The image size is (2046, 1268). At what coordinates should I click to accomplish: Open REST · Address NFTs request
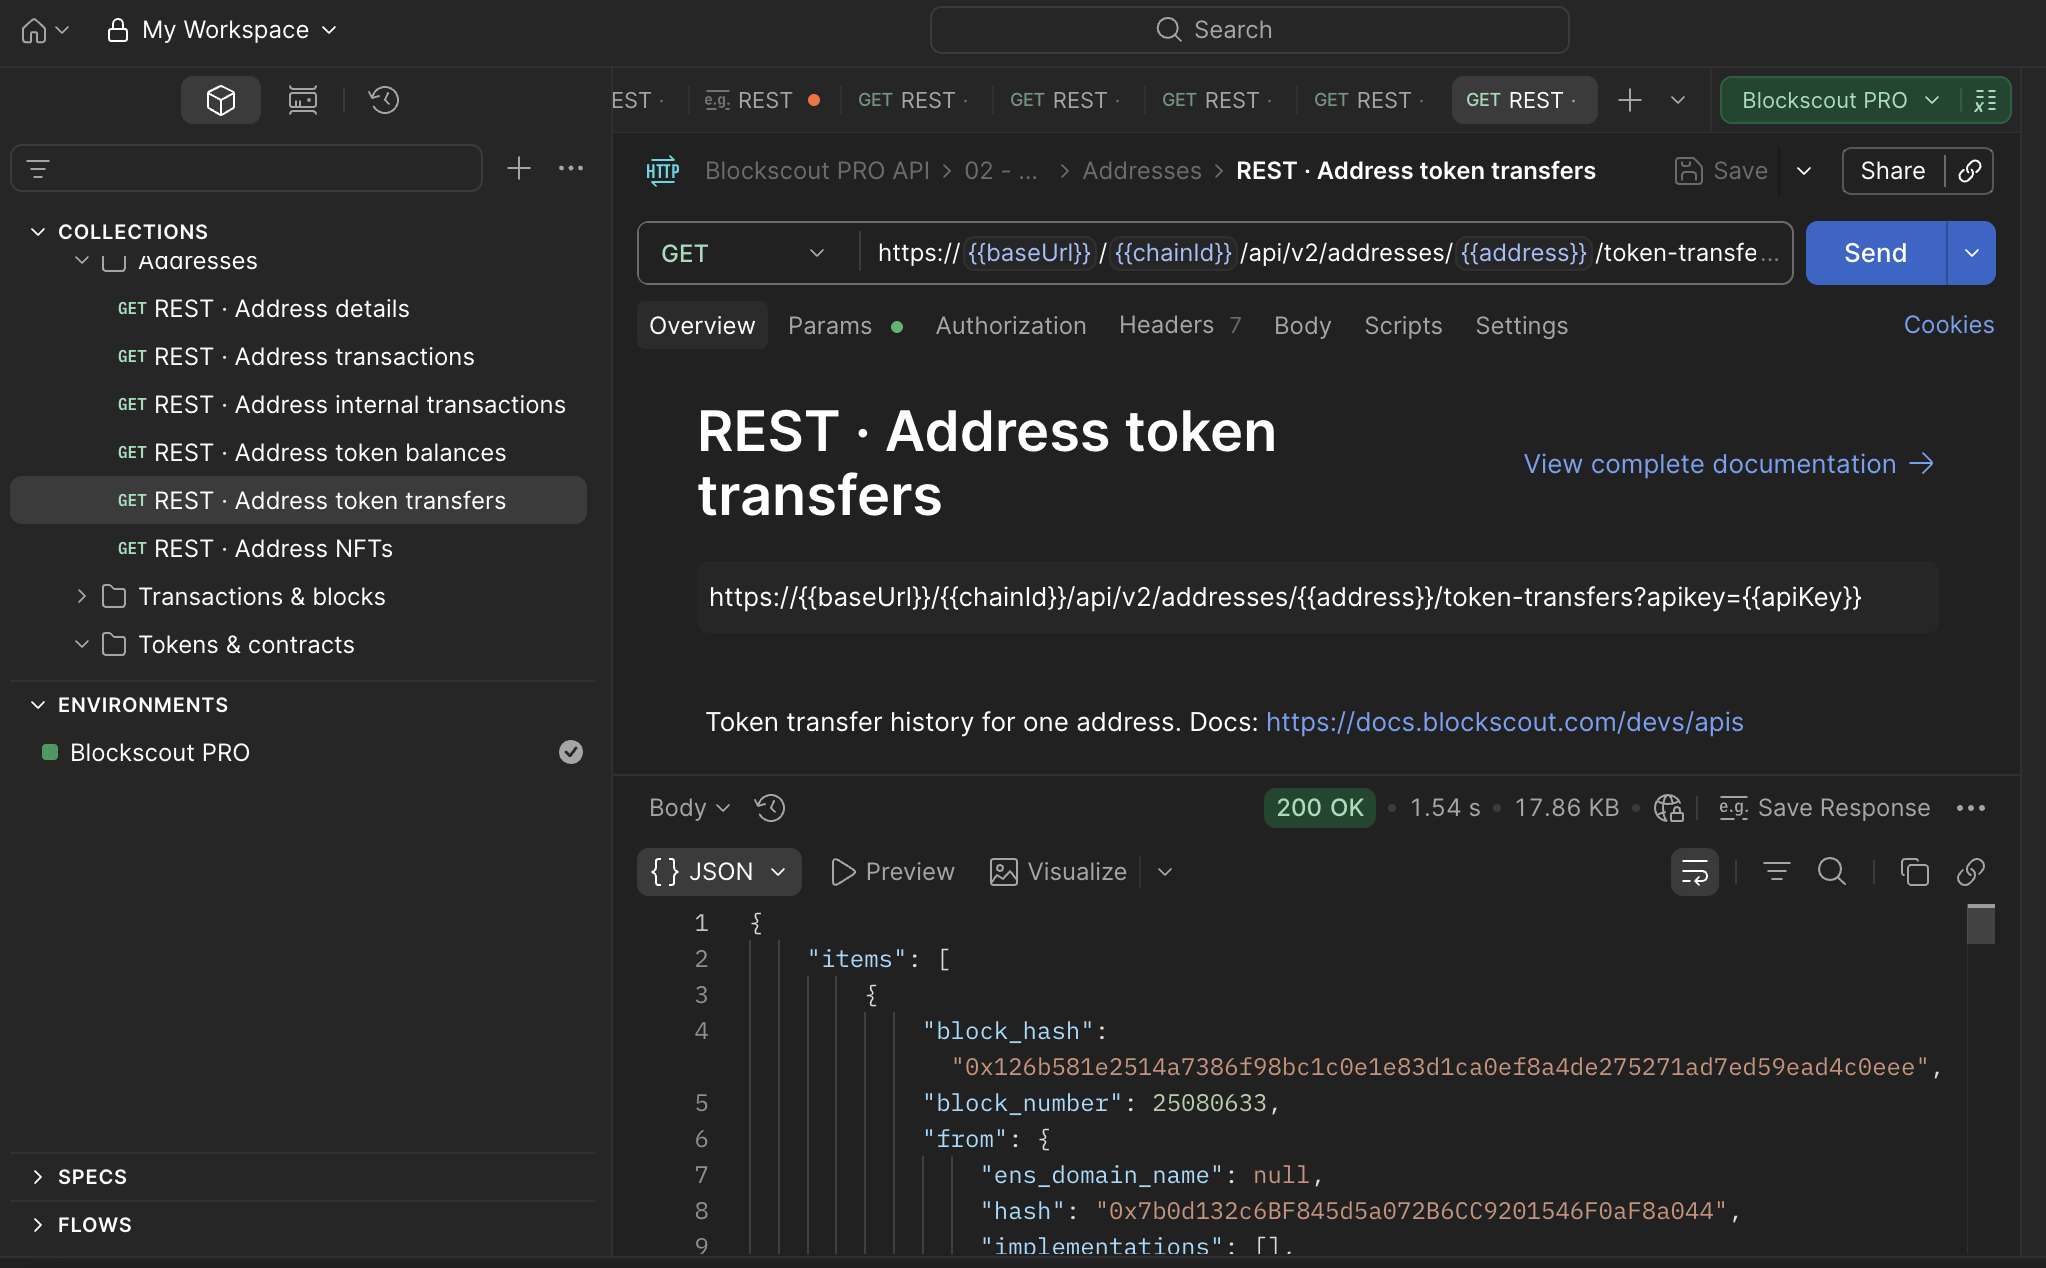tap(274, 549)
